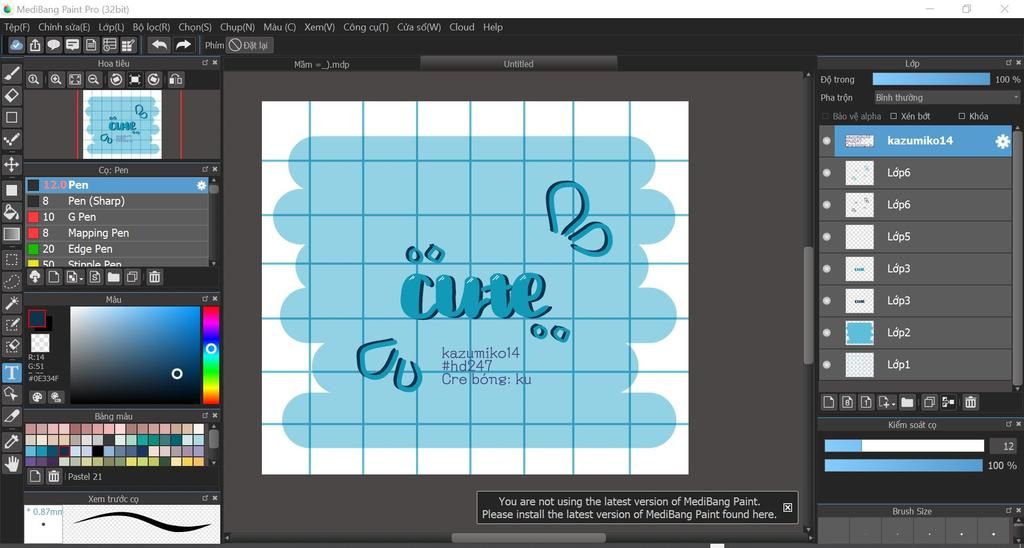
Task: Select the Magic Wand tool
Action: coord(12,302)
